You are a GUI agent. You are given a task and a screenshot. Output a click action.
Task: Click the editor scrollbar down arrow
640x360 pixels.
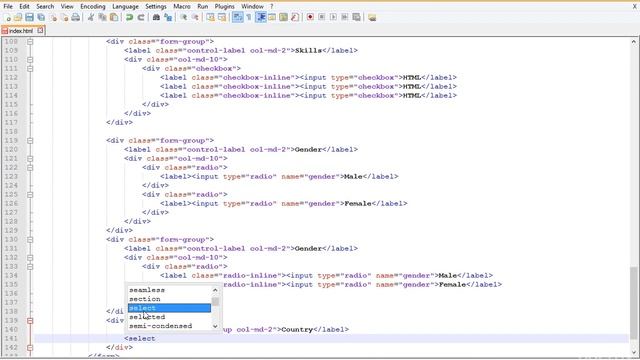coord(633,352)
